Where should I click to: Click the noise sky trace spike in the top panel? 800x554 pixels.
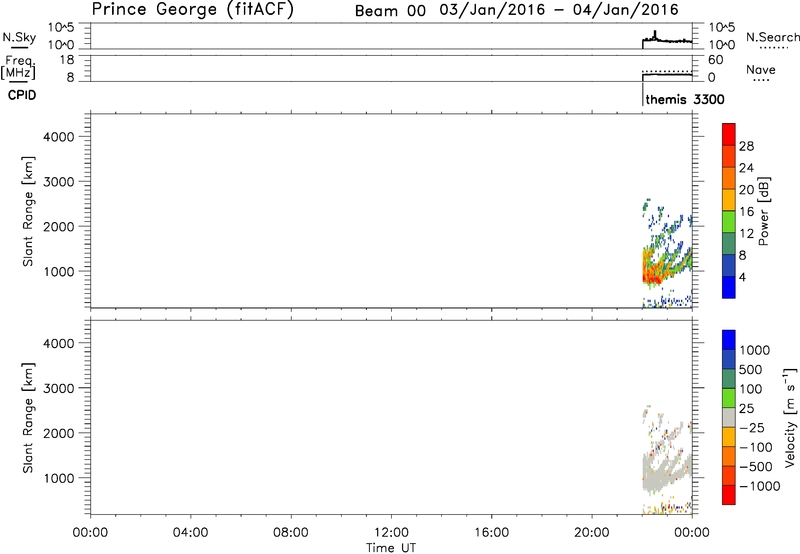coord(655,34)
